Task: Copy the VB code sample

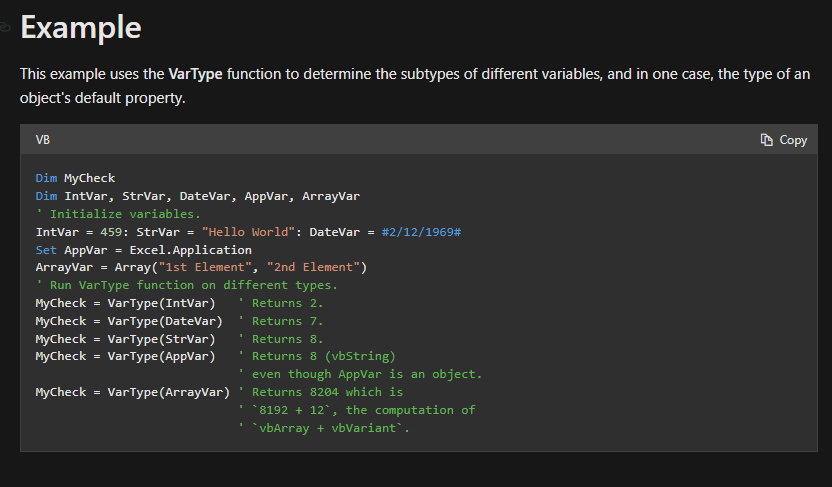Action: (x=783, y=140)
